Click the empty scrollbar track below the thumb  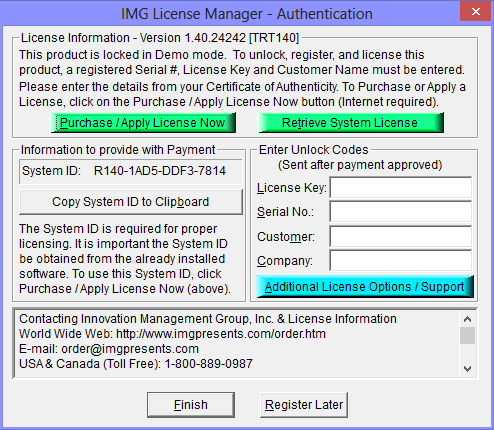coord(467,352)
